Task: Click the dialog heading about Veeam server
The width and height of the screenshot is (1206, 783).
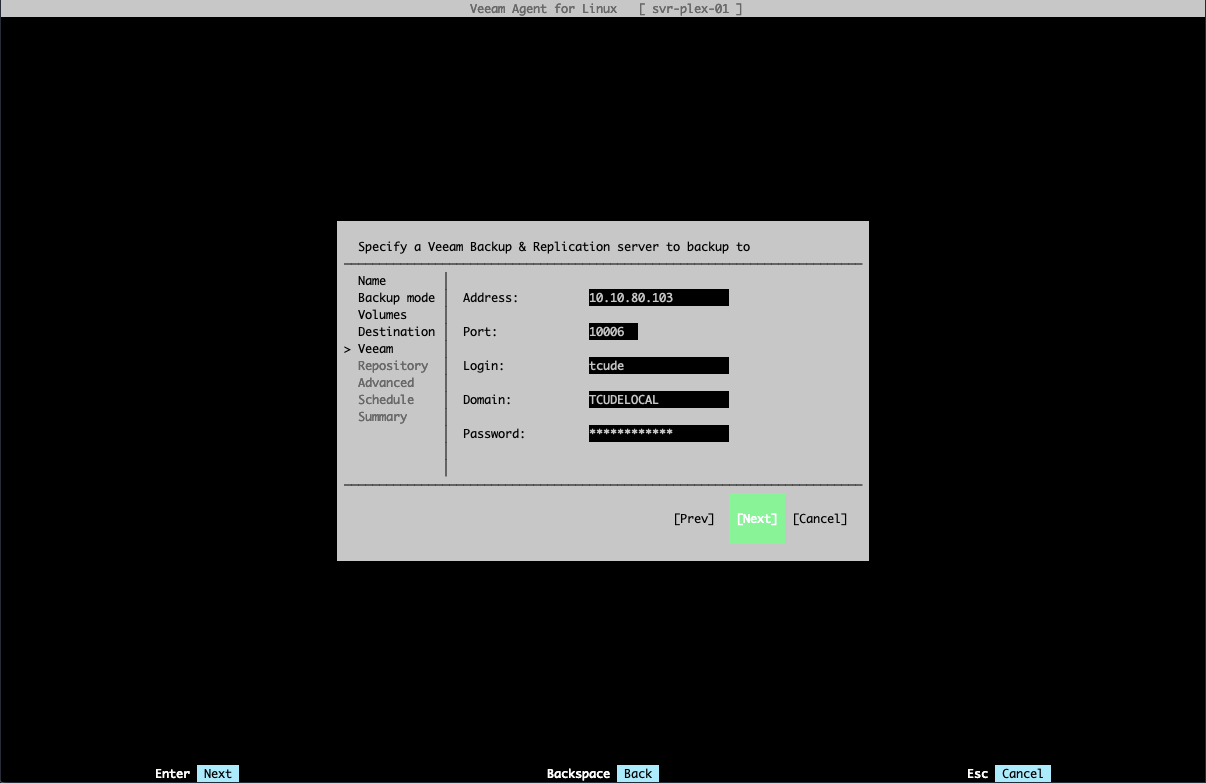Action: [x=554, y=247]
